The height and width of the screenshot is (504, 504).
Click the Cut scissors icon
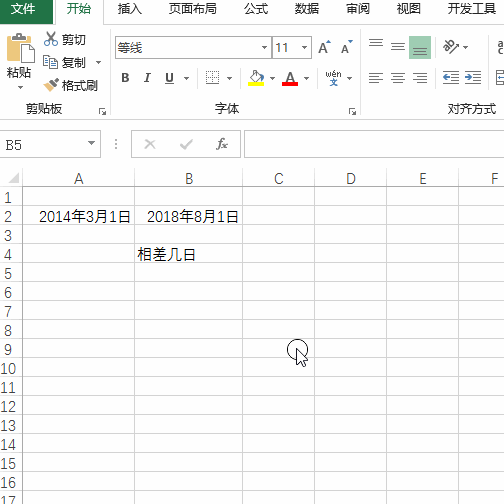coord(51,39)
